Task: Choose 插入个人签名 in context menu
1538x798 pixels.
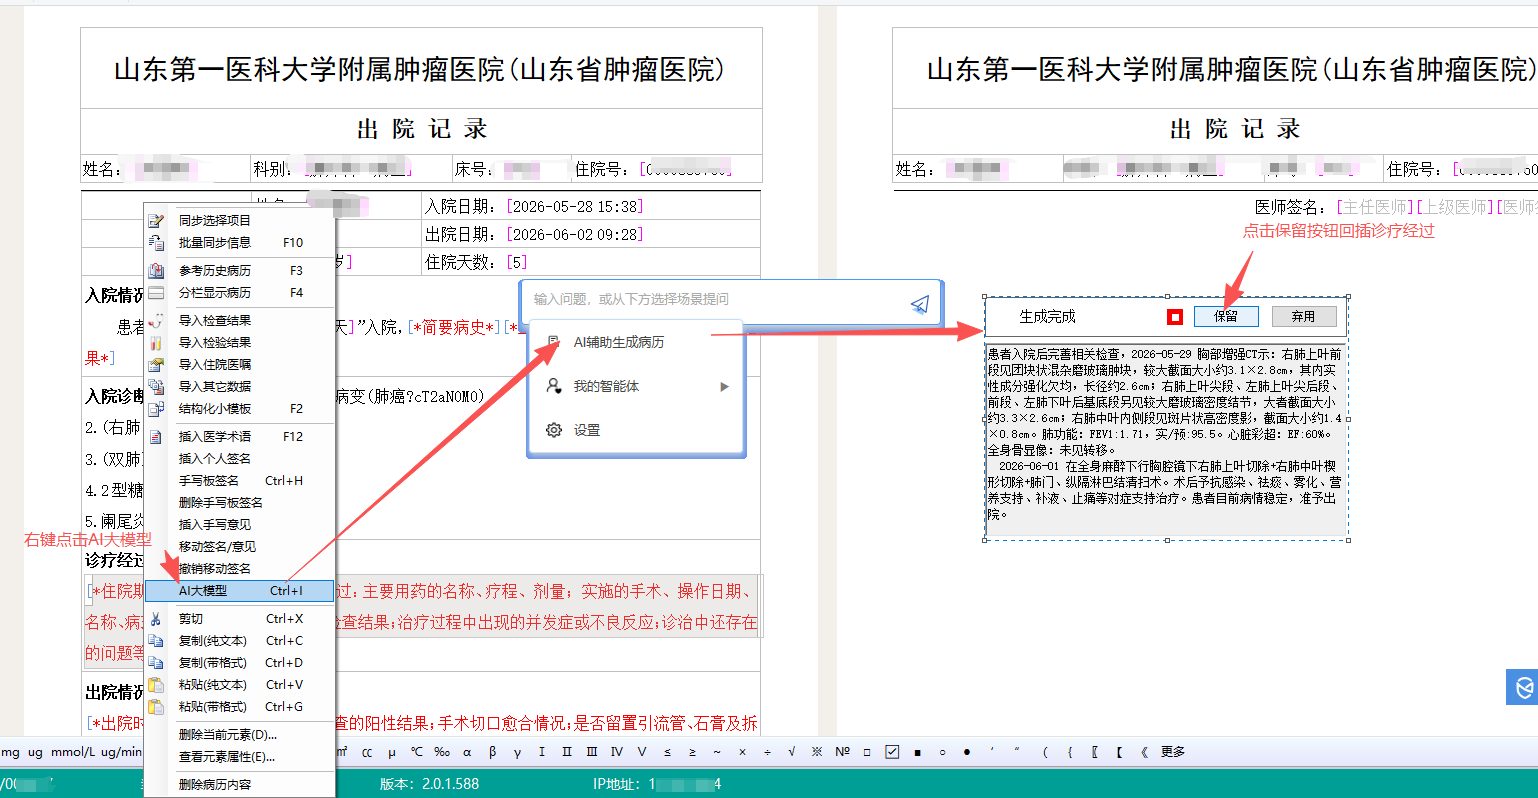Action: point(239,458)
